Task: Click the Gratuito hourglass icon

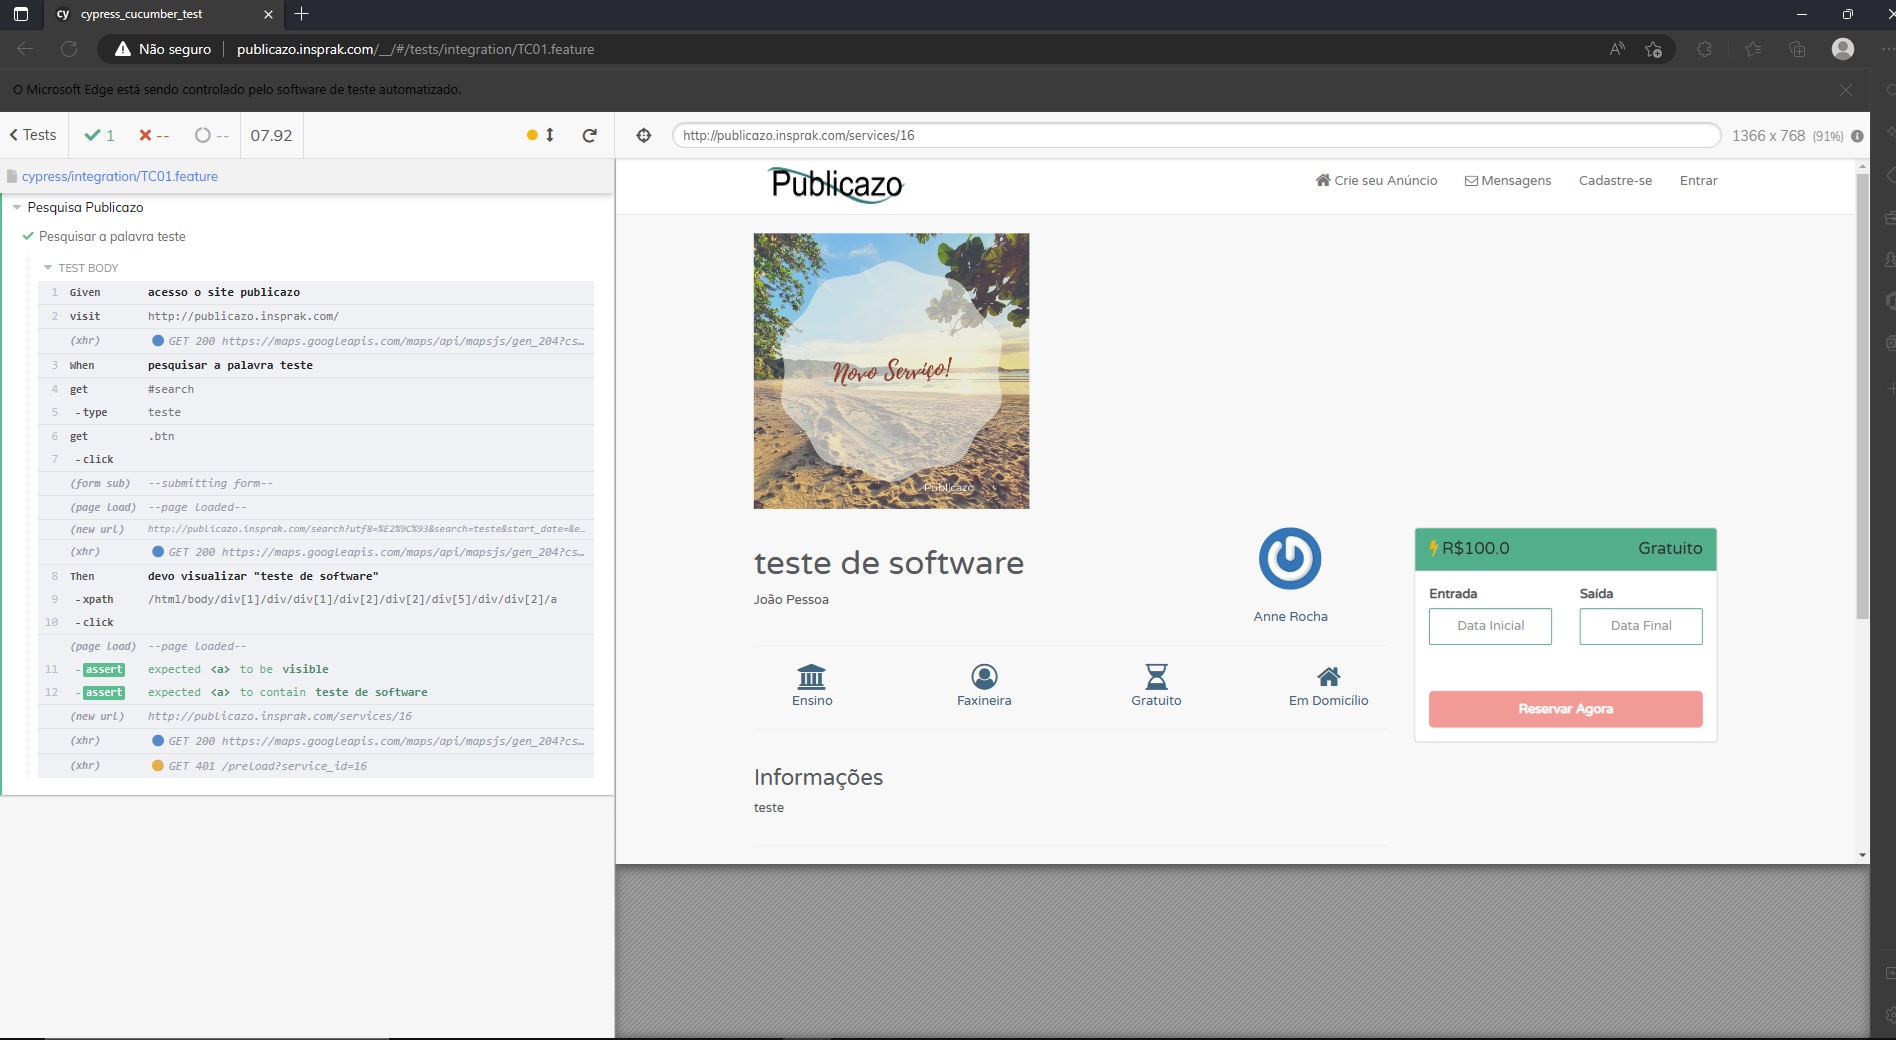Action: pos(1156,676)
